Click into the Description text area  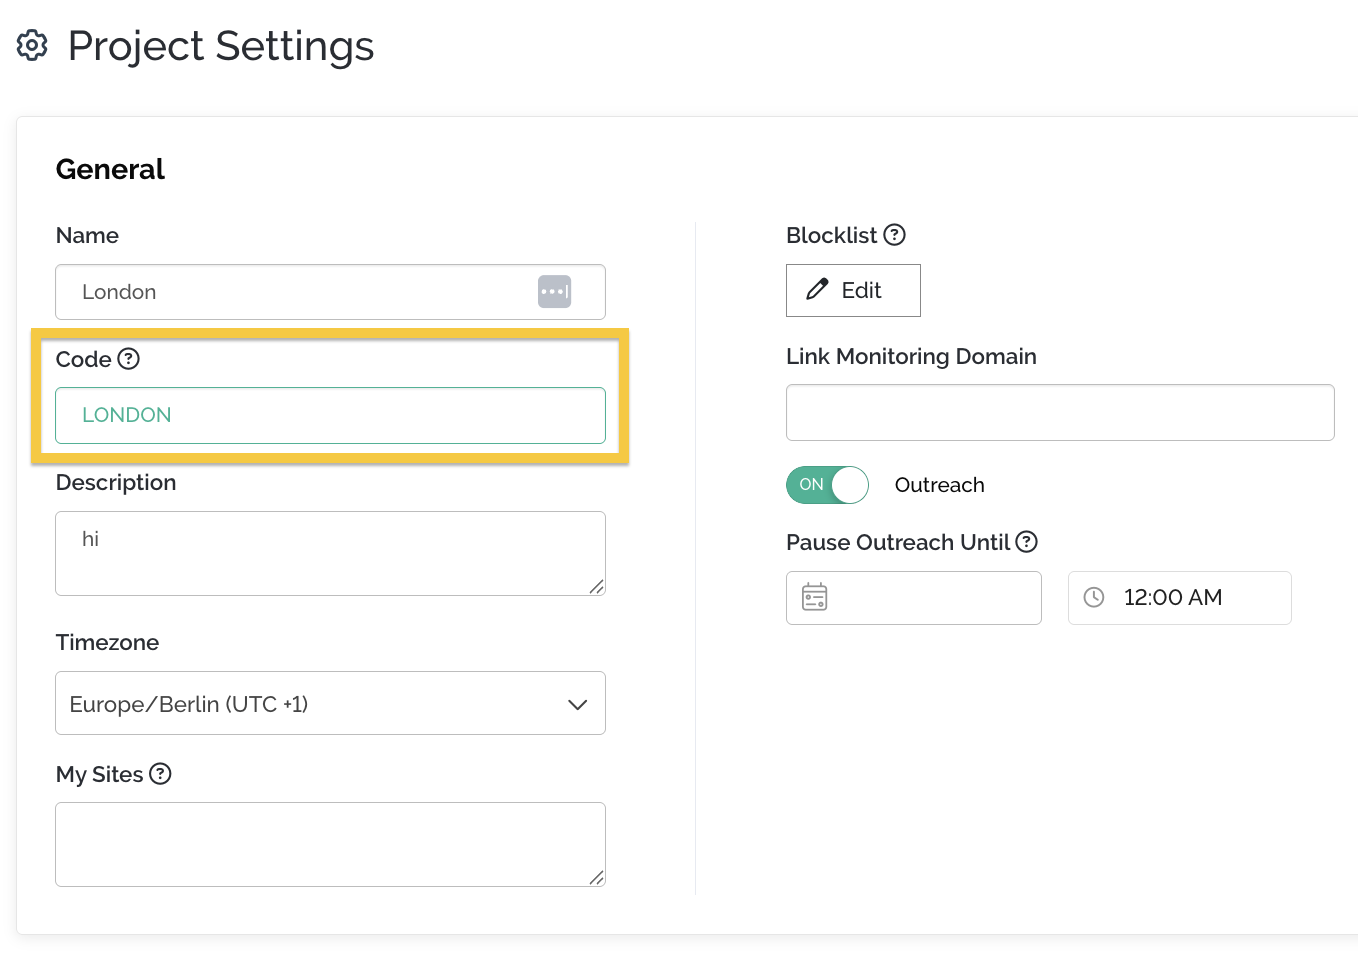[330, 553]
